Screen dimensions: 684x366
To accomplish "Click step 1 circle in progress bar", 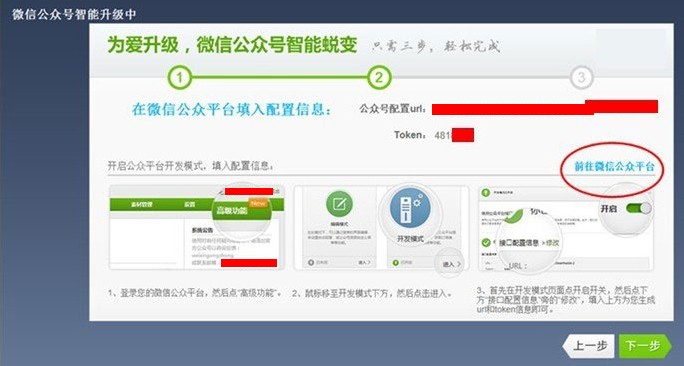I will pyautogui.click(x=179, y=78).
